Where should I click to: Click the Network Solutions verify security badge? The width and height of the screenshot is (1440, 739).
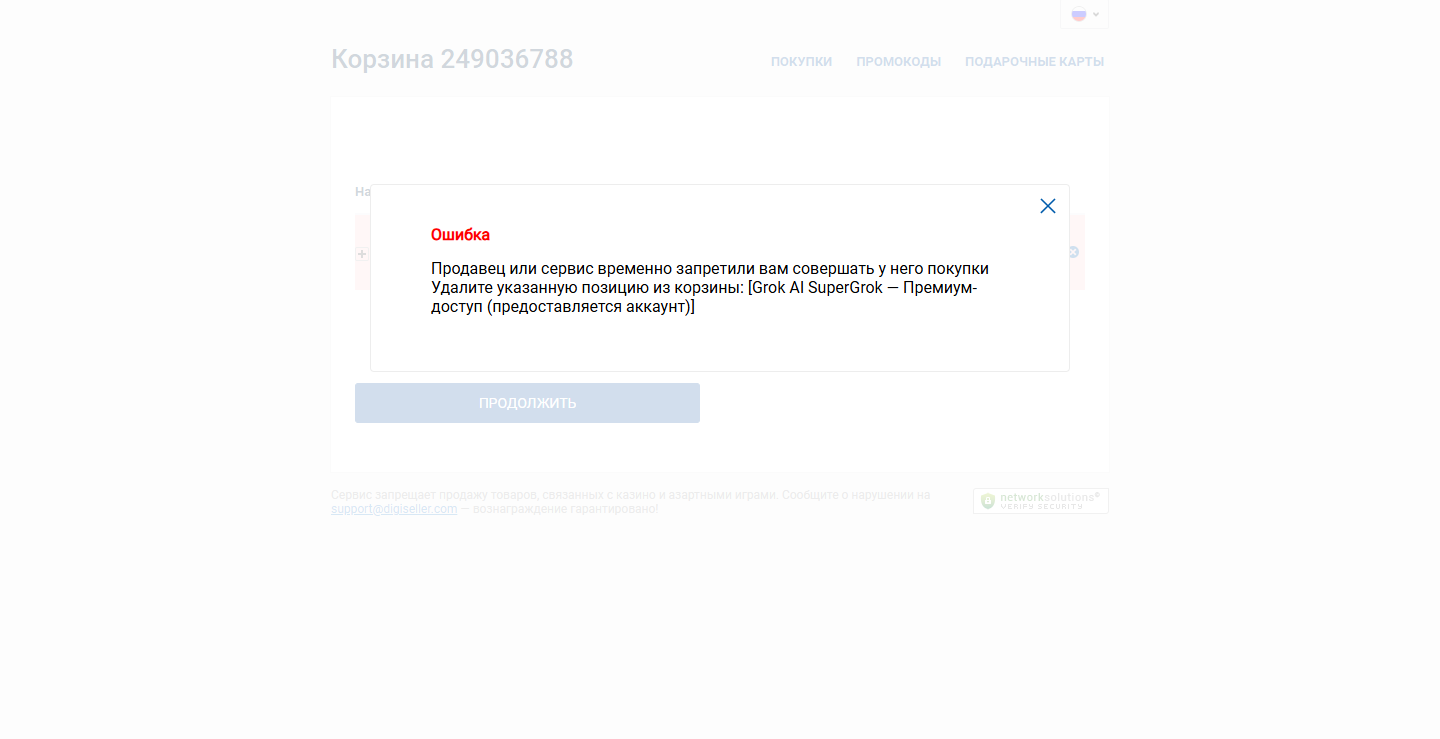[x=1040, y=501]
